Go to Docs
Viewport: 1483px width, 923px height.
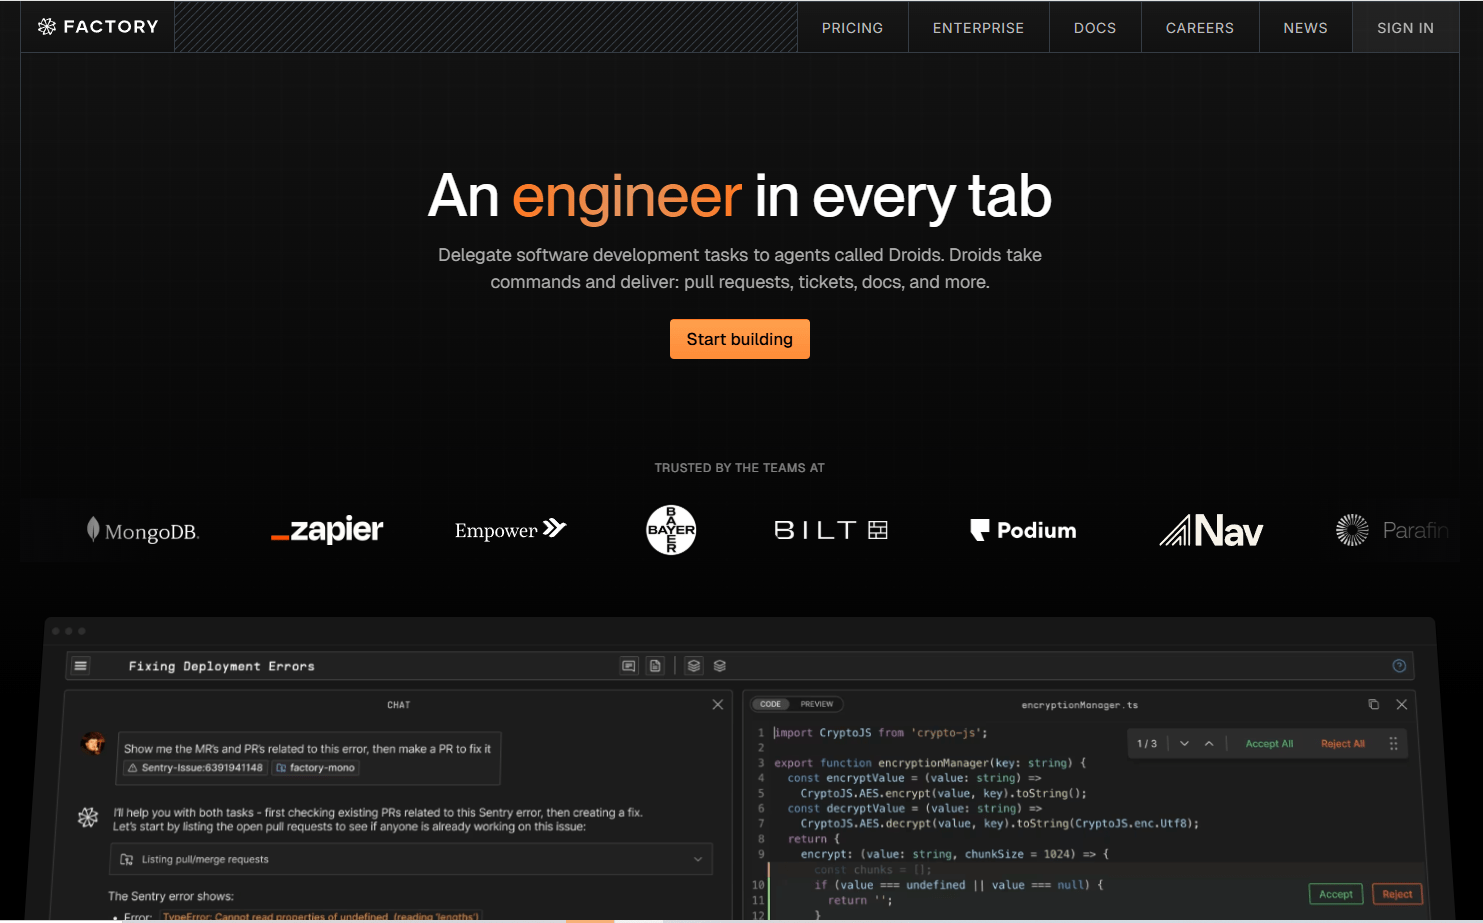pyautogui.click(x=1095, y=28)
